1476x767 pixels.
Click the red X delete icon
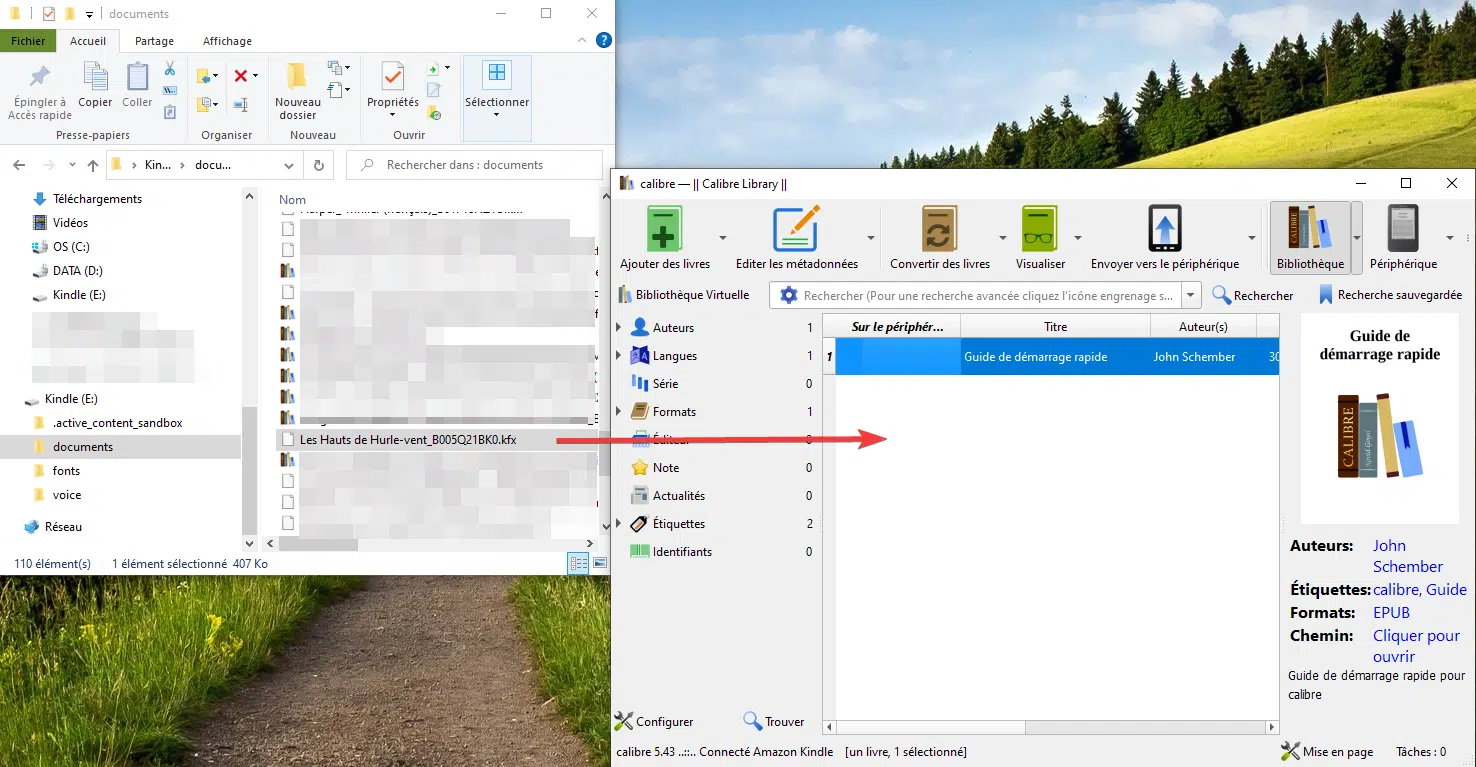pos(240,76)
